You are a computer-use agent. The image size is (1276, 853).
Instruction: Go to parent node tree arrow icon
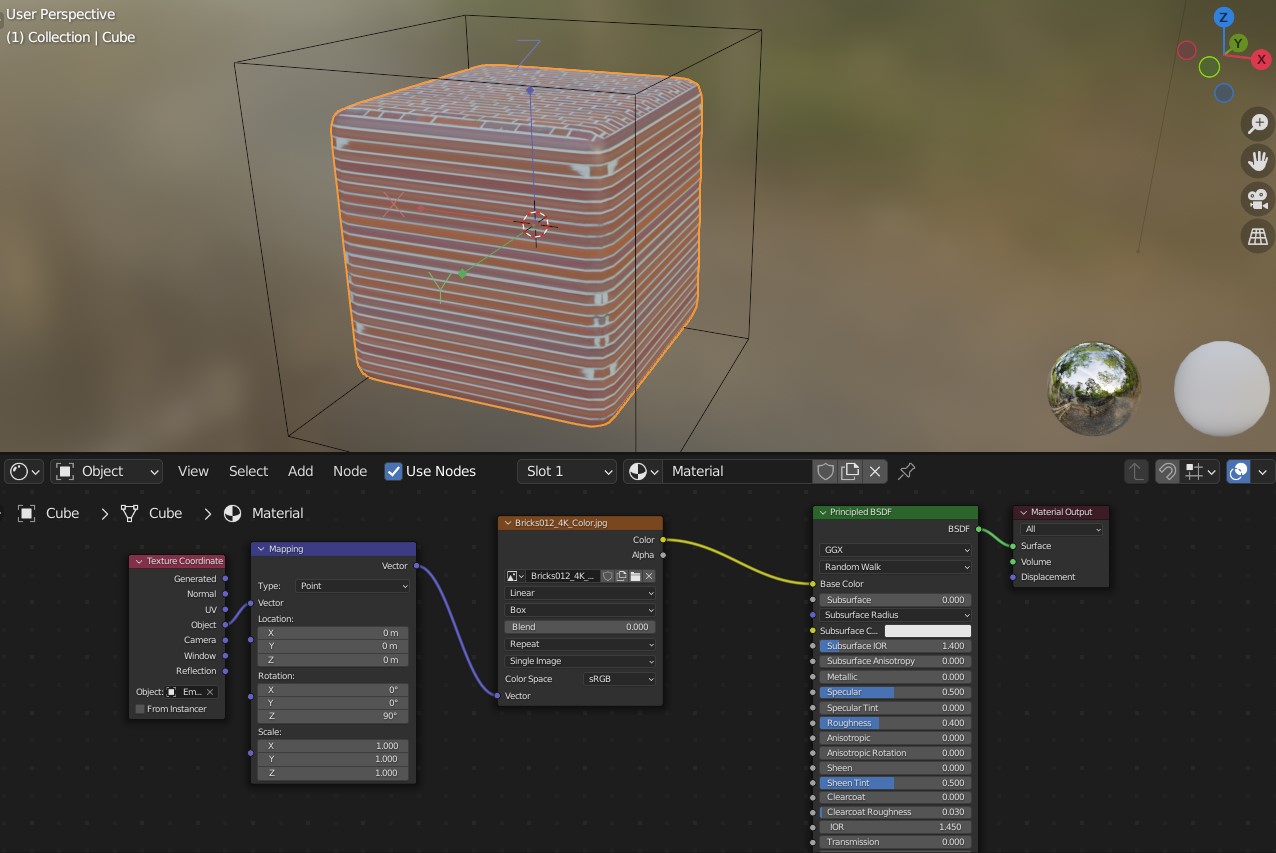pos(1136,471)
